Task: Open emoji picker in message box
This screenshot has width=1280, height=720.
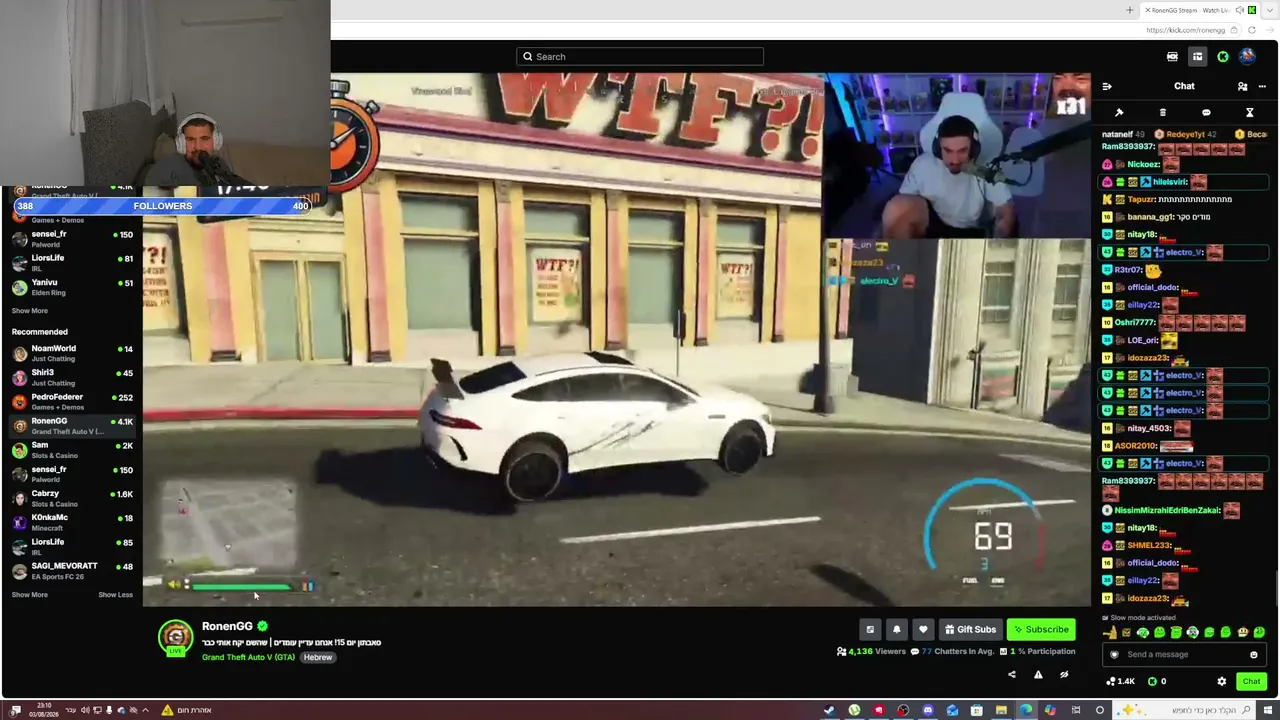Action: pos(1253,655)
